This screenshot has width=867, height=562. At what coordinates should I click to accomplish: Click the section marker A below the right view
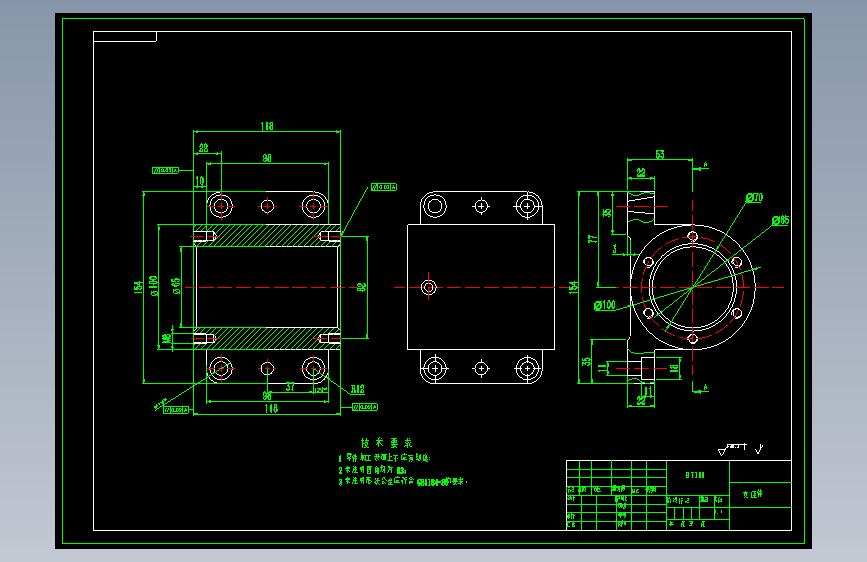pyautogui.click(x=705, y=388)
